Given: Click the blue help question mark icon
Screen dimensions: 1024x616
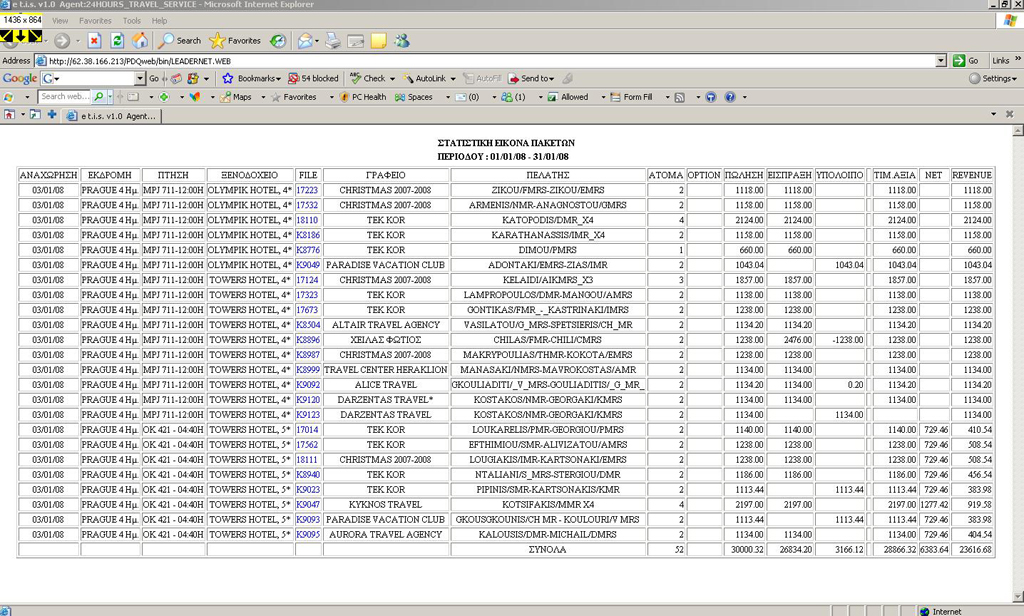Looking at the screenshot, I should coord(730,97).
